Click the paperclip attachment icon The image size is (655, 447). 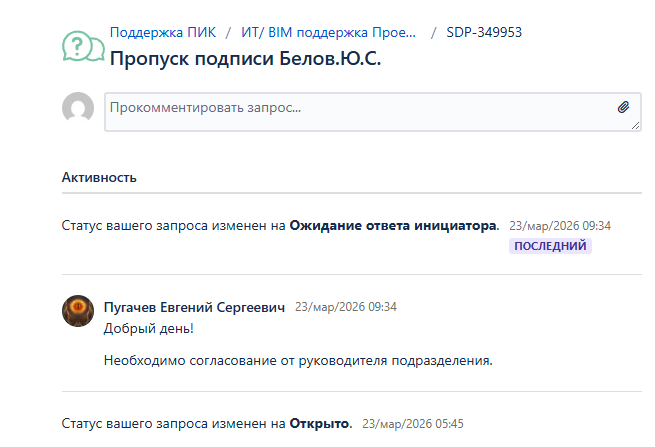tap(623, 107)
